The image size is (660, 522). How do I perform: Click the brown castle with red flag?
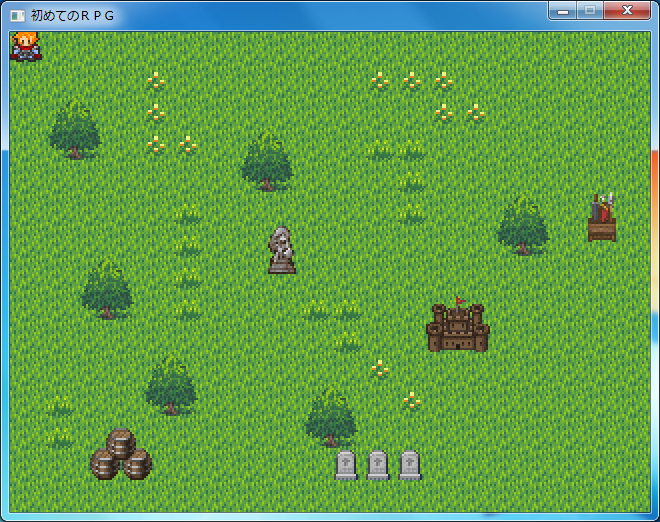click(x=457, y=326)
